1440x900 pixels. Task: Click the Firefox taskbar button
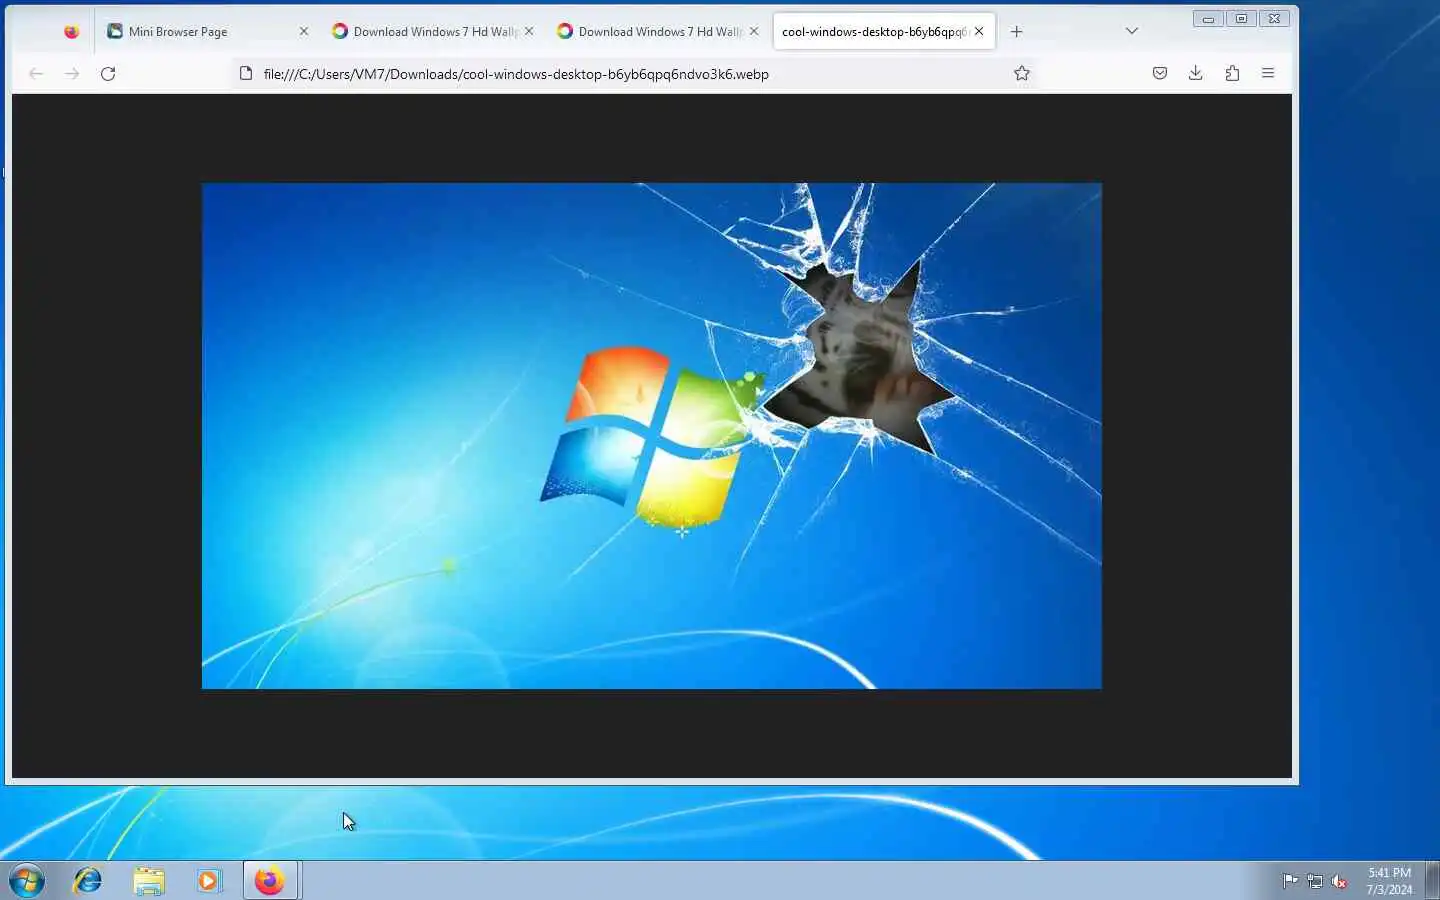click(270, 881)
